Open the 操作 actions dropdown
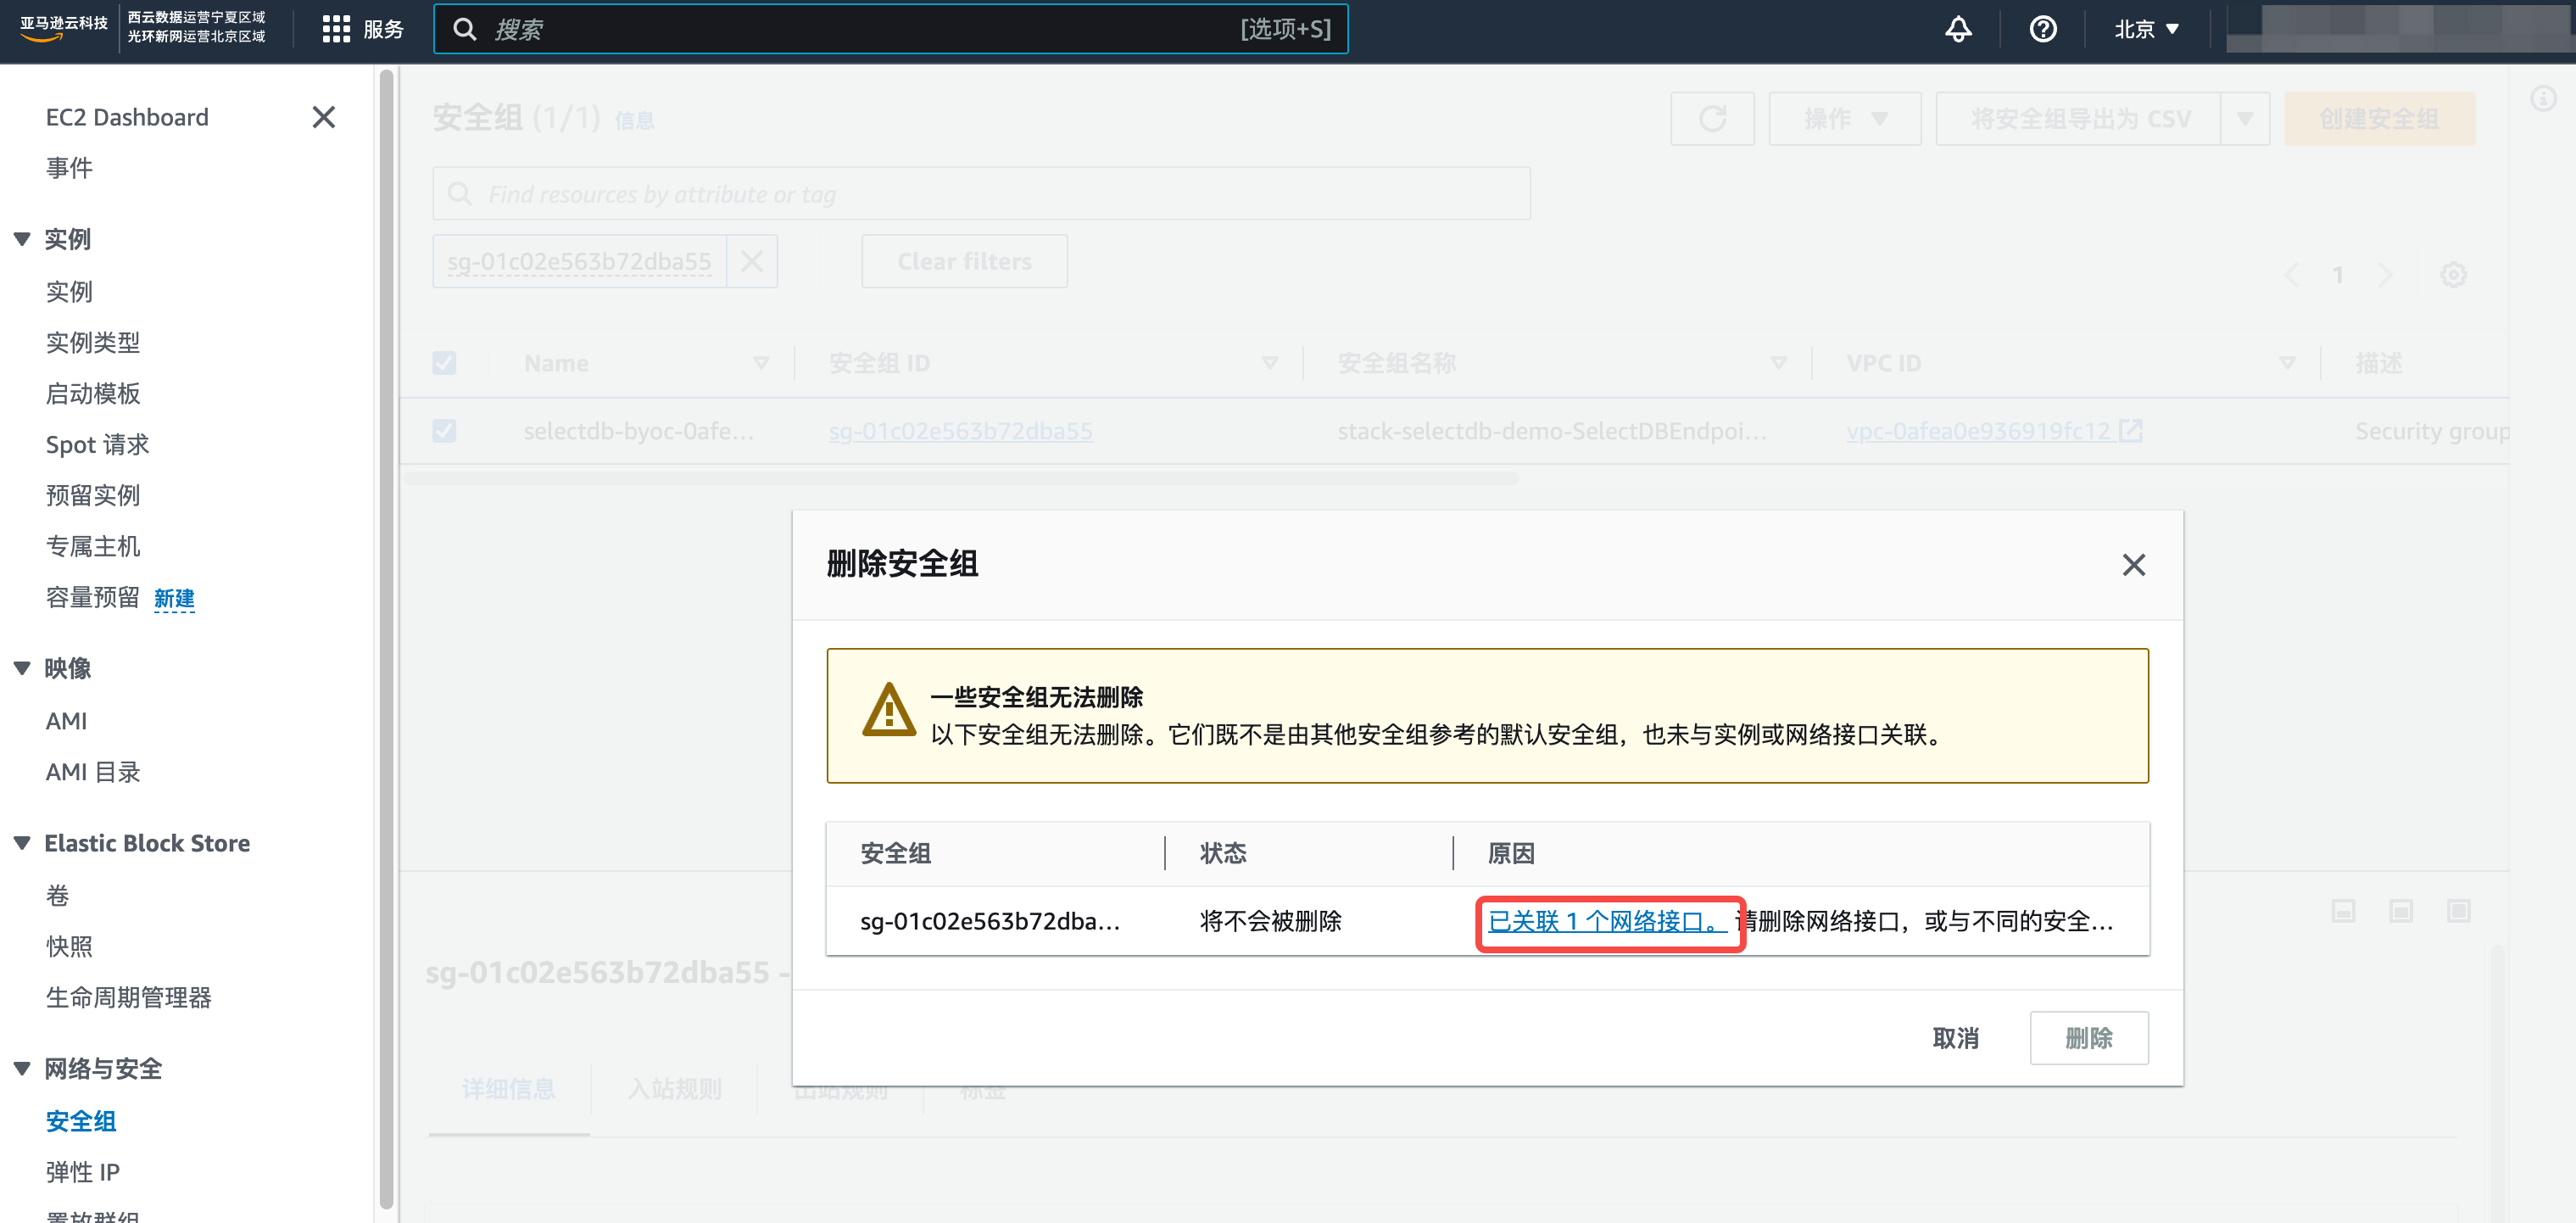 click(x=1845, y=119)
